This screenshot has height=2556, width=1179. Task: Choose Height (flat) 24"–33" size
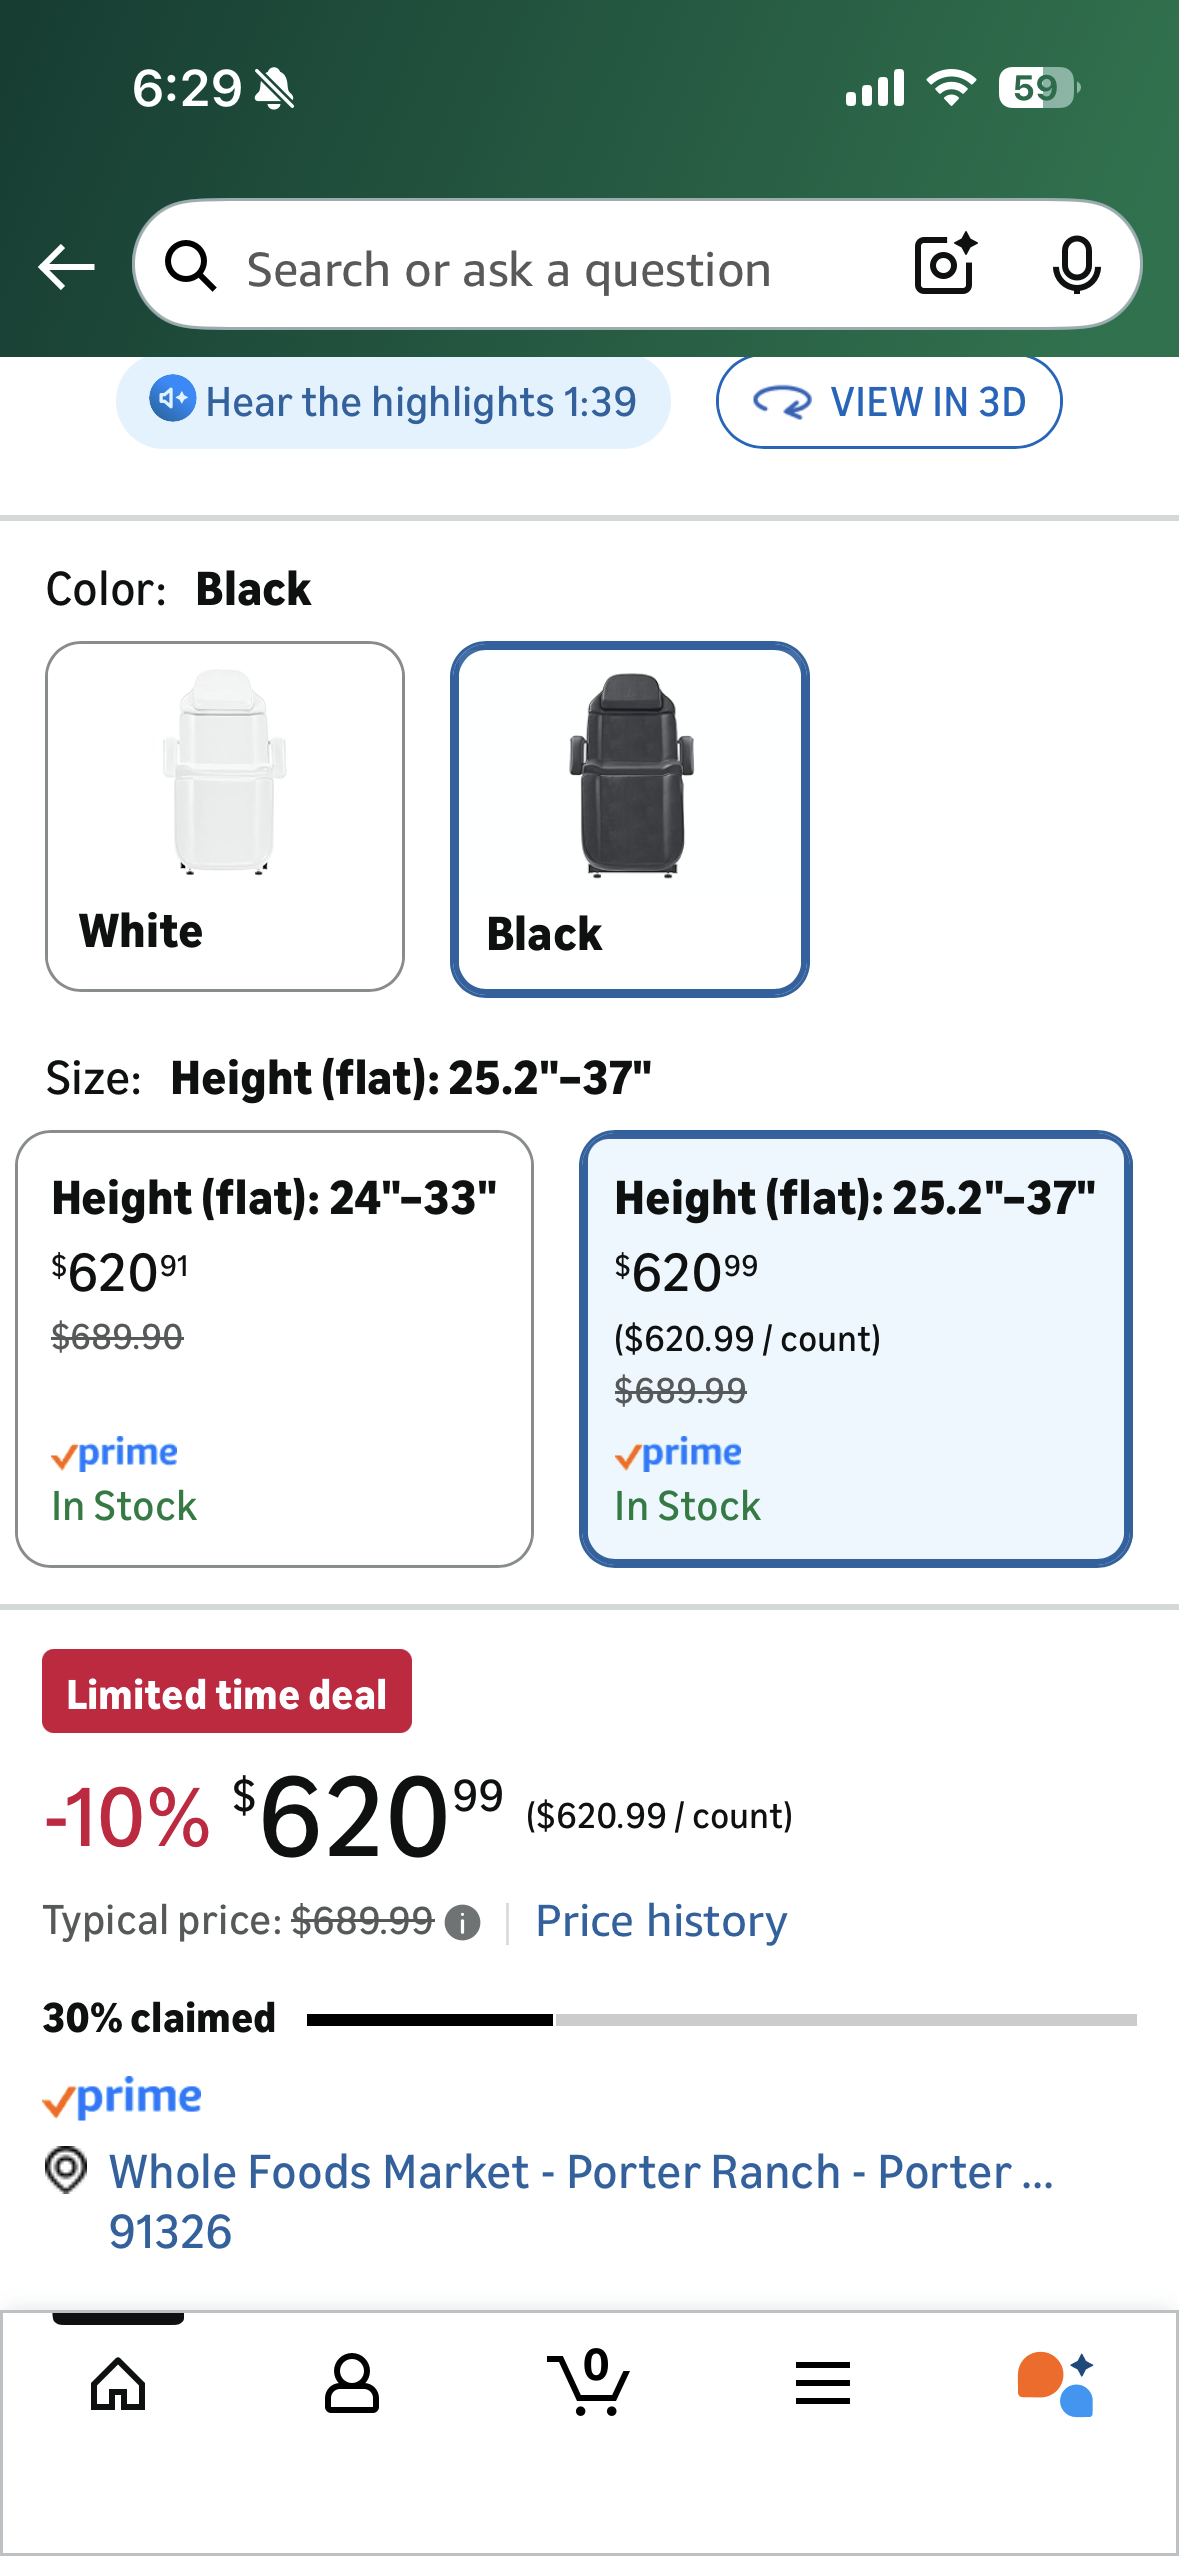coord(274,1348)
